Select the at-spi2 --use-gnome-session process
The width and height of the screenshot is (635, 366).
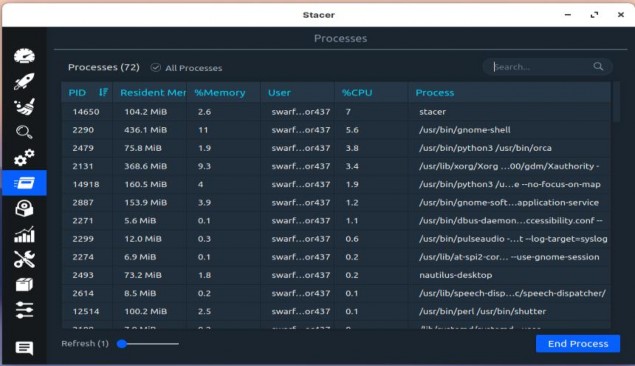(x=336, y=257)
